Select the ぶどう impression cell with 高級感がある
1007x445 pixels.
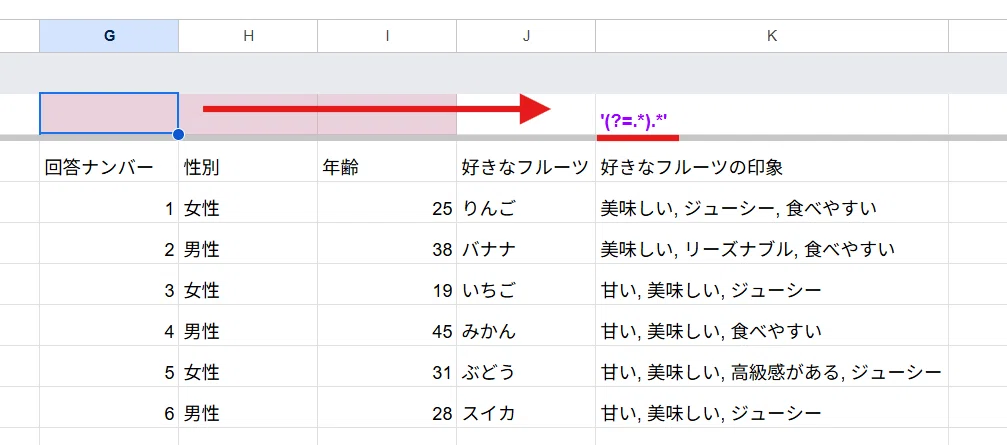click(772, 372)
